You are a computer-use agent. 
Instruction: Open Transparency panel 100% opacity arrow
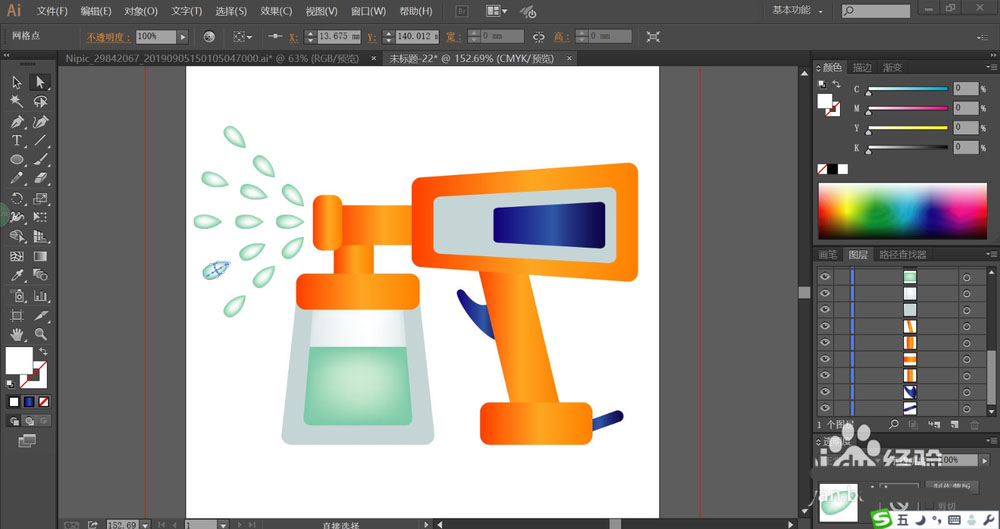point(985,460)
